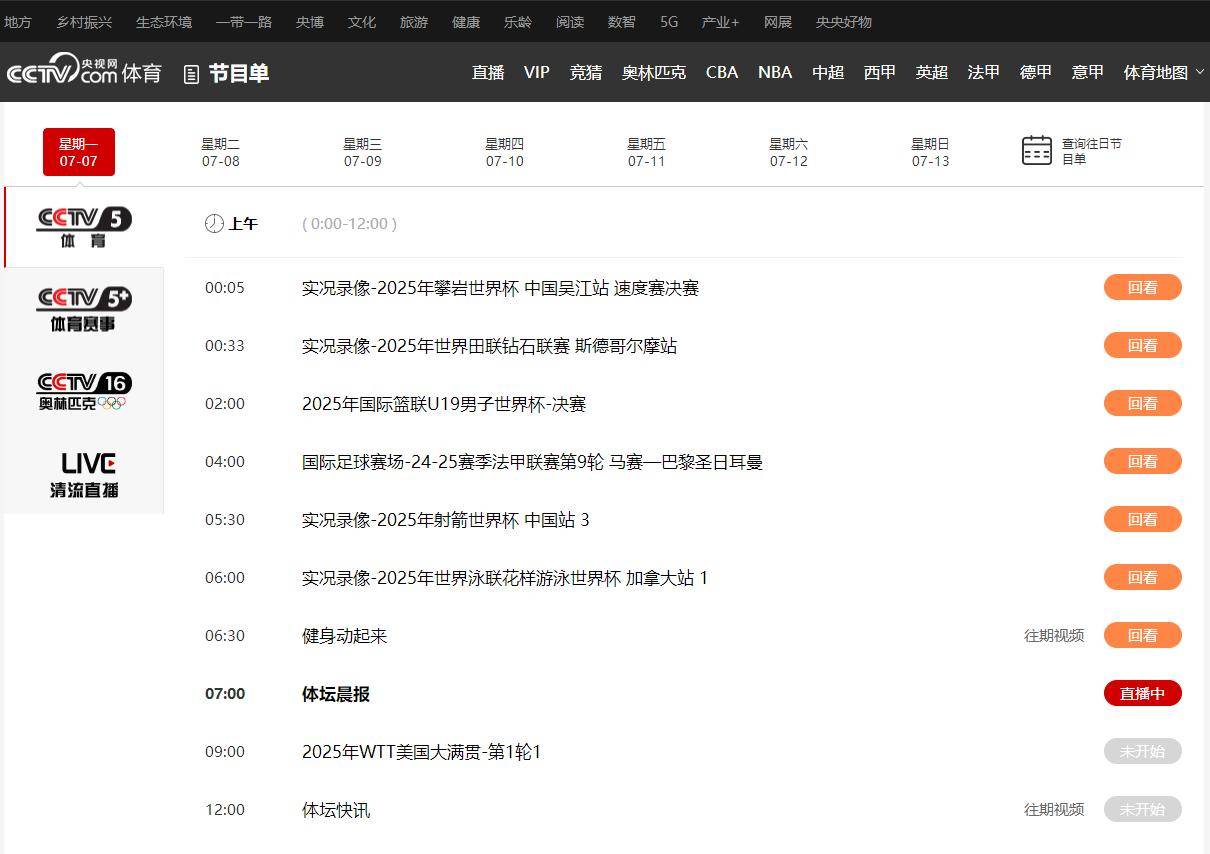The height and width of the screenshot is (854, 1210).
Task: Select program 2025年WTT美国大满贯-第1轮1
Action: click(x=422, y=751)
